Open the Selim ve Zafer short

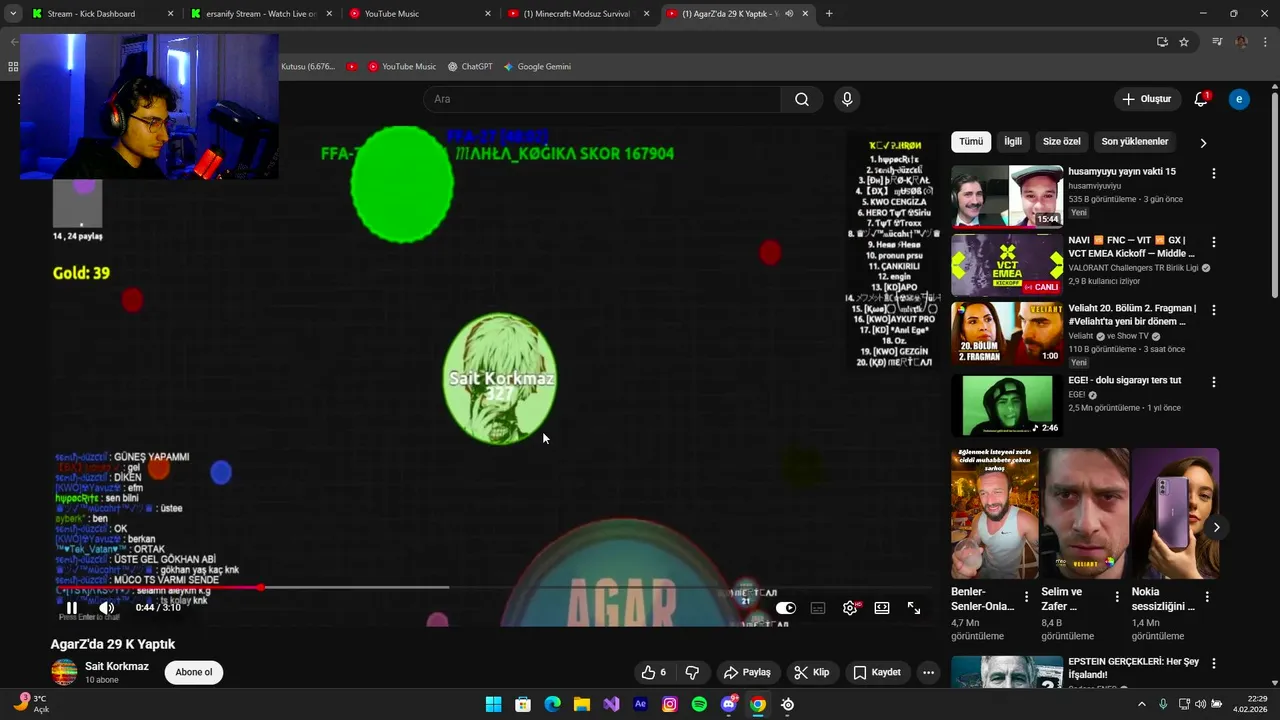1085,513
